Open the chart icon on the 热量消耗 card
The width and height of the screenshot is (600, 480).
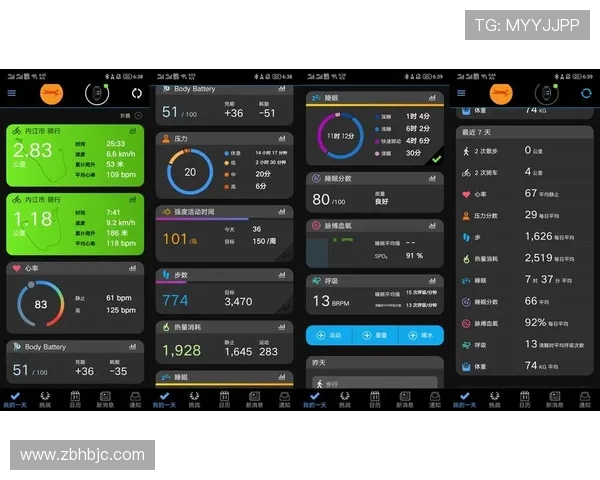pyautogui.click(x=283, y=327)
